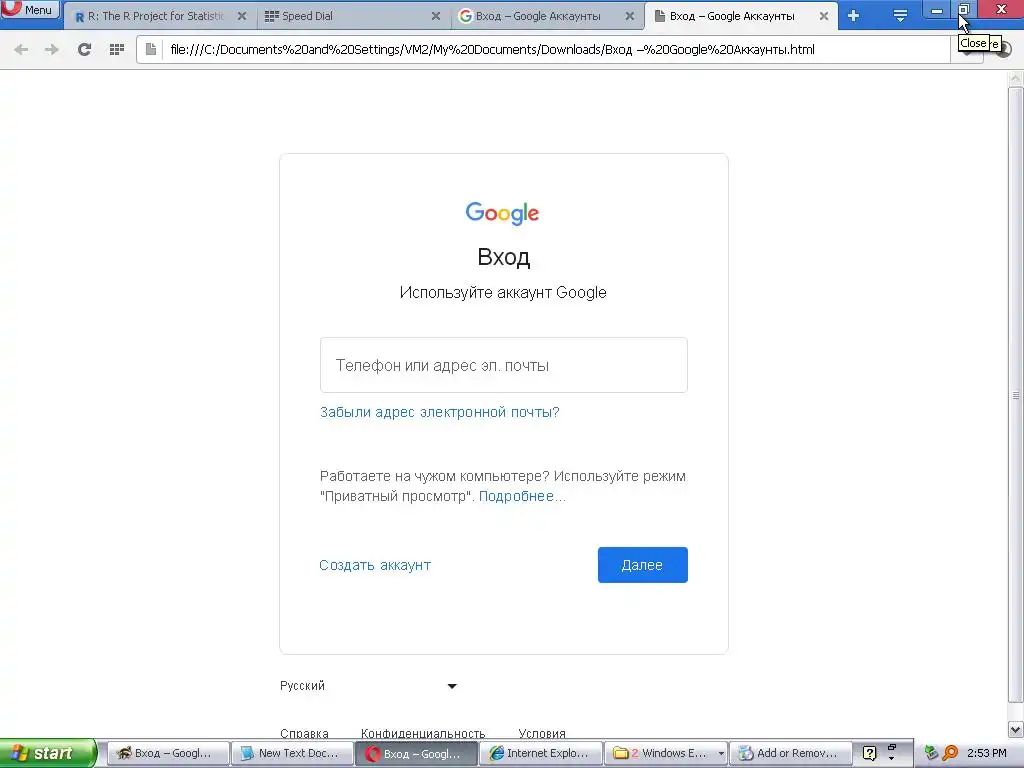Open a new tab with plus icon
The height and width of the screenshot is (768, 1024).
tap(853, 16)
